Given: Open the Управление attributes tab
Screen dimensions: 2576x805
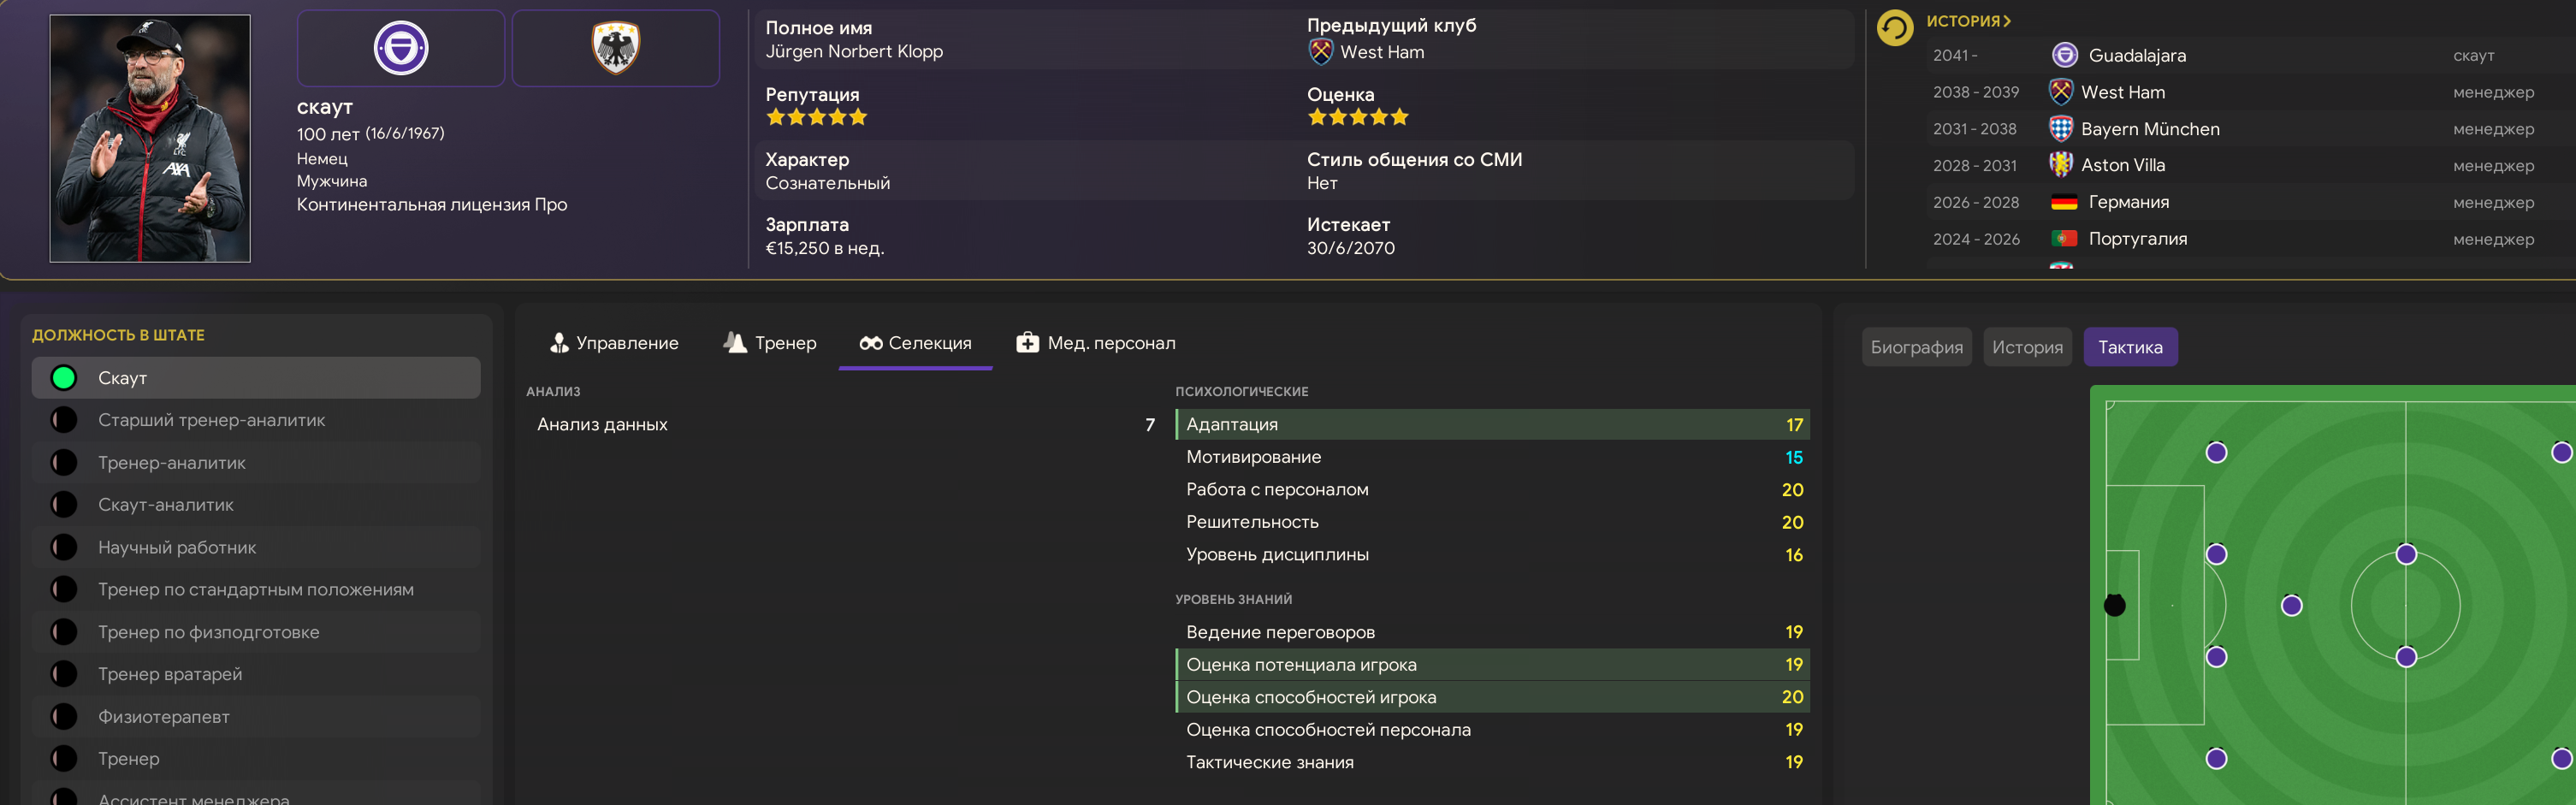Looking at the screenshot, I should 614,343.
